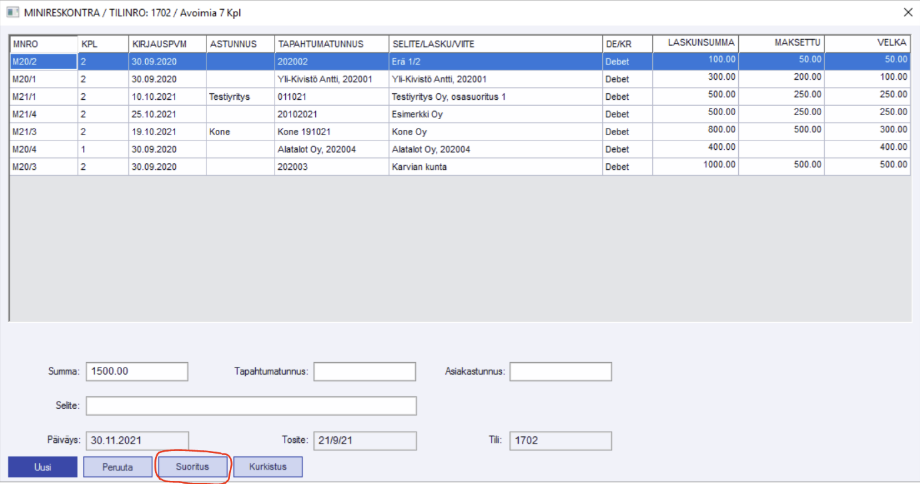920x484 pixels.
Task: Click the LASKUNSUMMA column header
Action: [695, 44]
